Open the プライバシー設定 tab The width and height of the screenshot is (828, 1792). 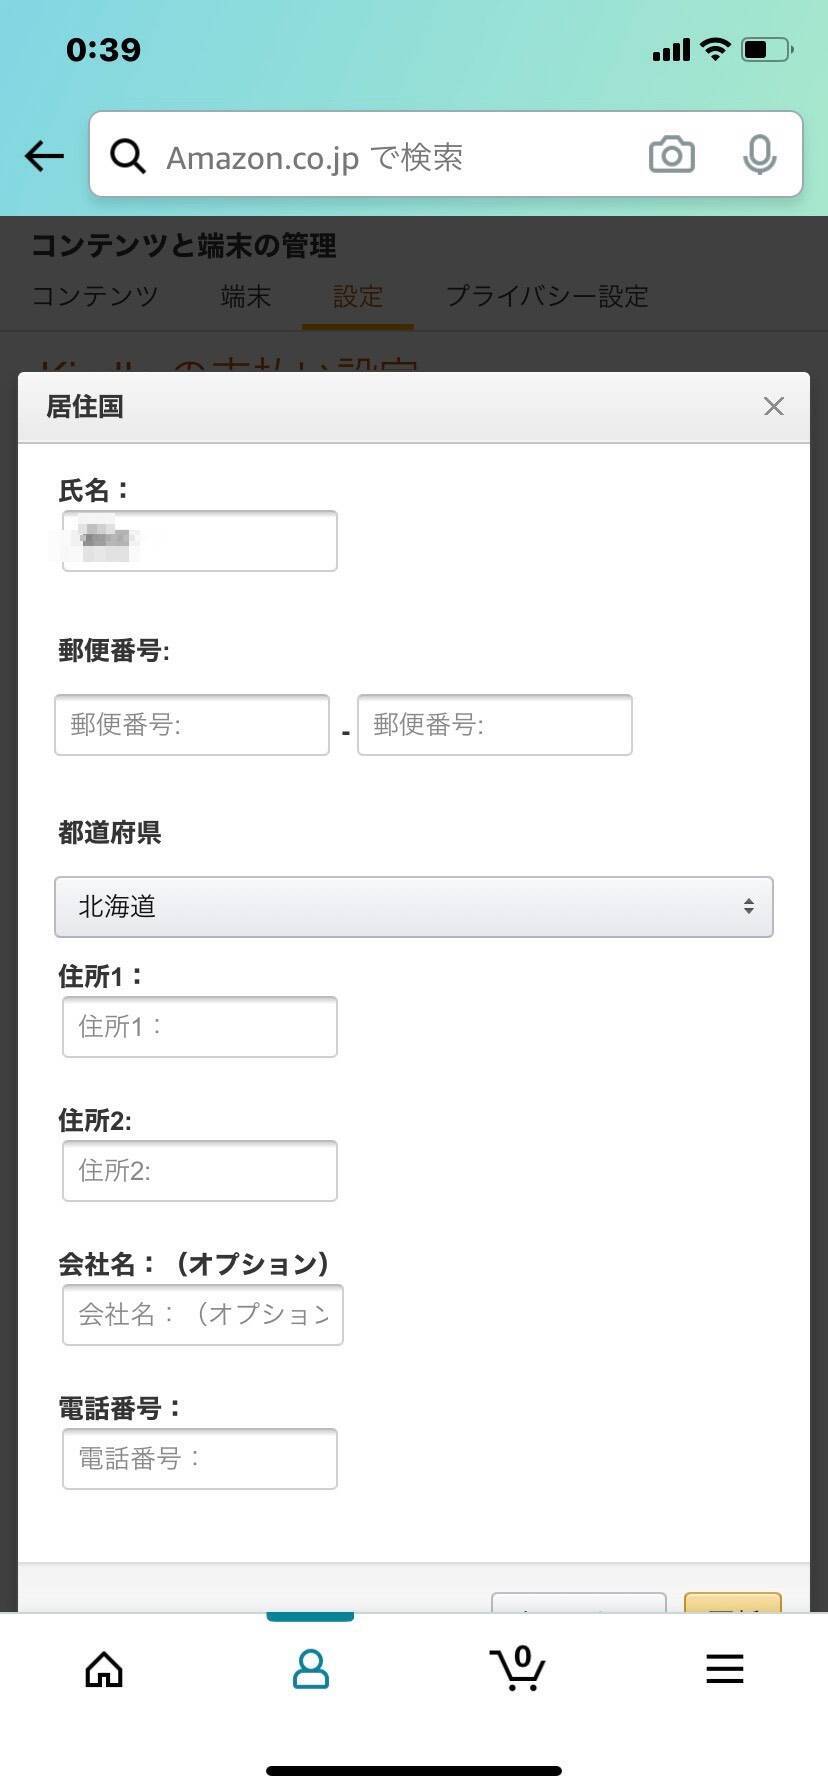click(547, 296)
